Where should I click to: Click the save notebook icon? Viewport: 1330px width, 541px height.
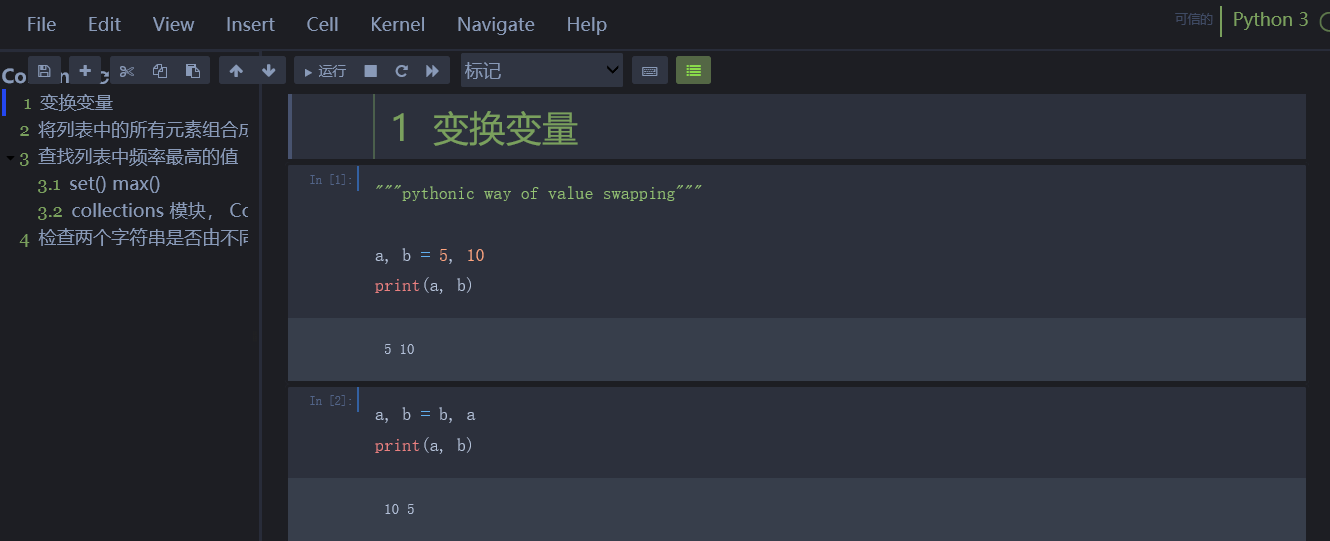44,71
